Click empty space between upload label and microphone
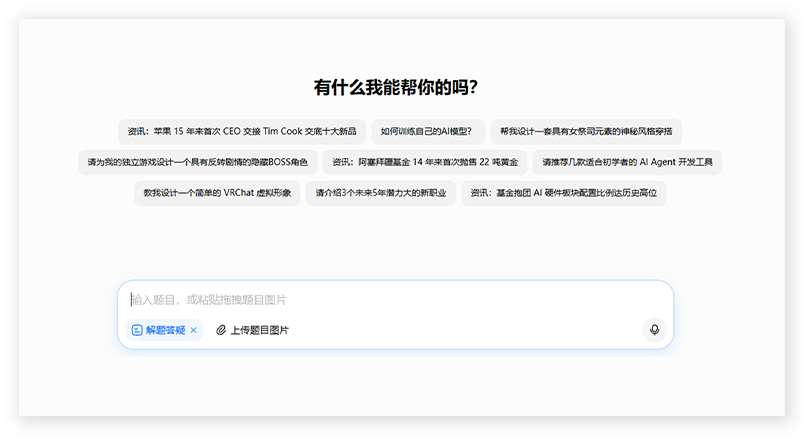This screenshot has width=811, height=442. (460, 330)
